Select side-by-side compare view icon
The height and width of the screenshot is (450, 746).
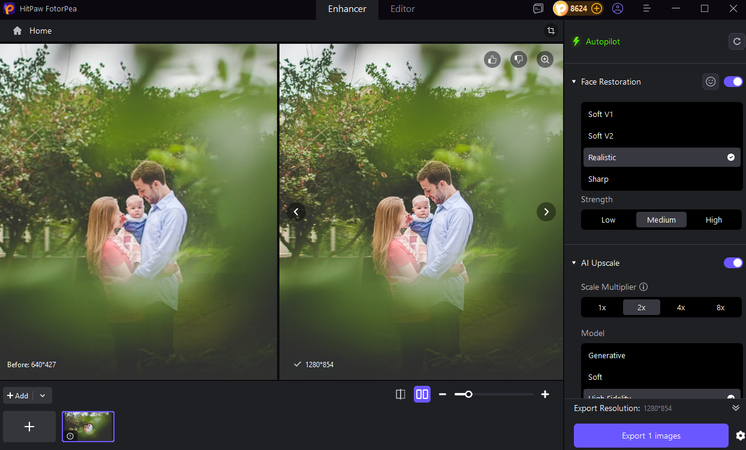tap(422, 394)
